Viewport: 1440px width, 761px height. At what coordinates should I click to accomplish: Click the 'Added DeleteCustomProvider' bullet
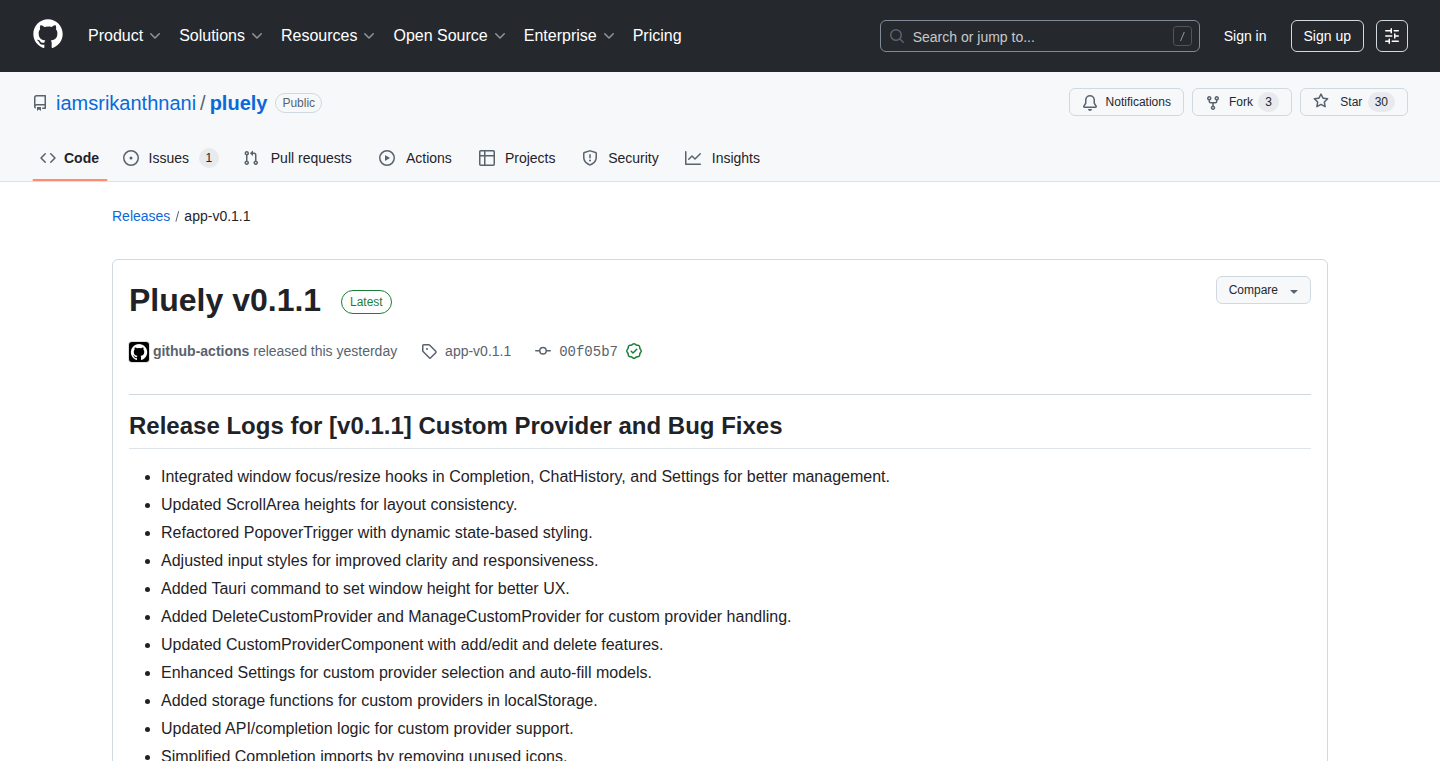476,616
